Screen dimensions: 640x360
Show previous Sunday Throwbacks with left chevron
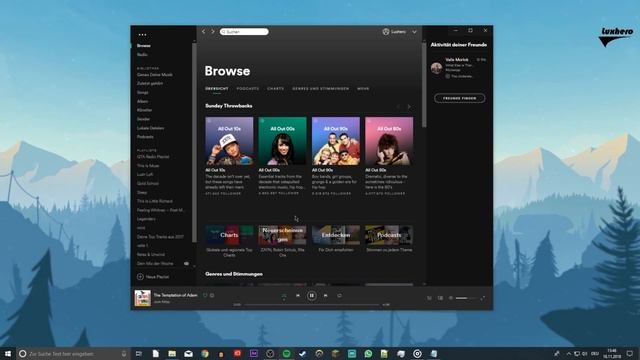click(x=398, y=107)
